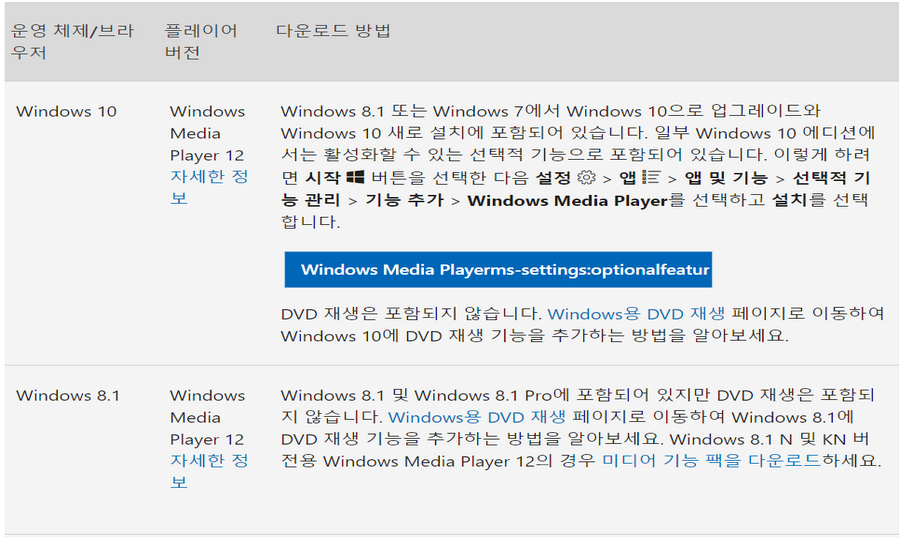Click the settings gear icon after '설정'
Screen dimensions: 900x537
coord(586,177)
